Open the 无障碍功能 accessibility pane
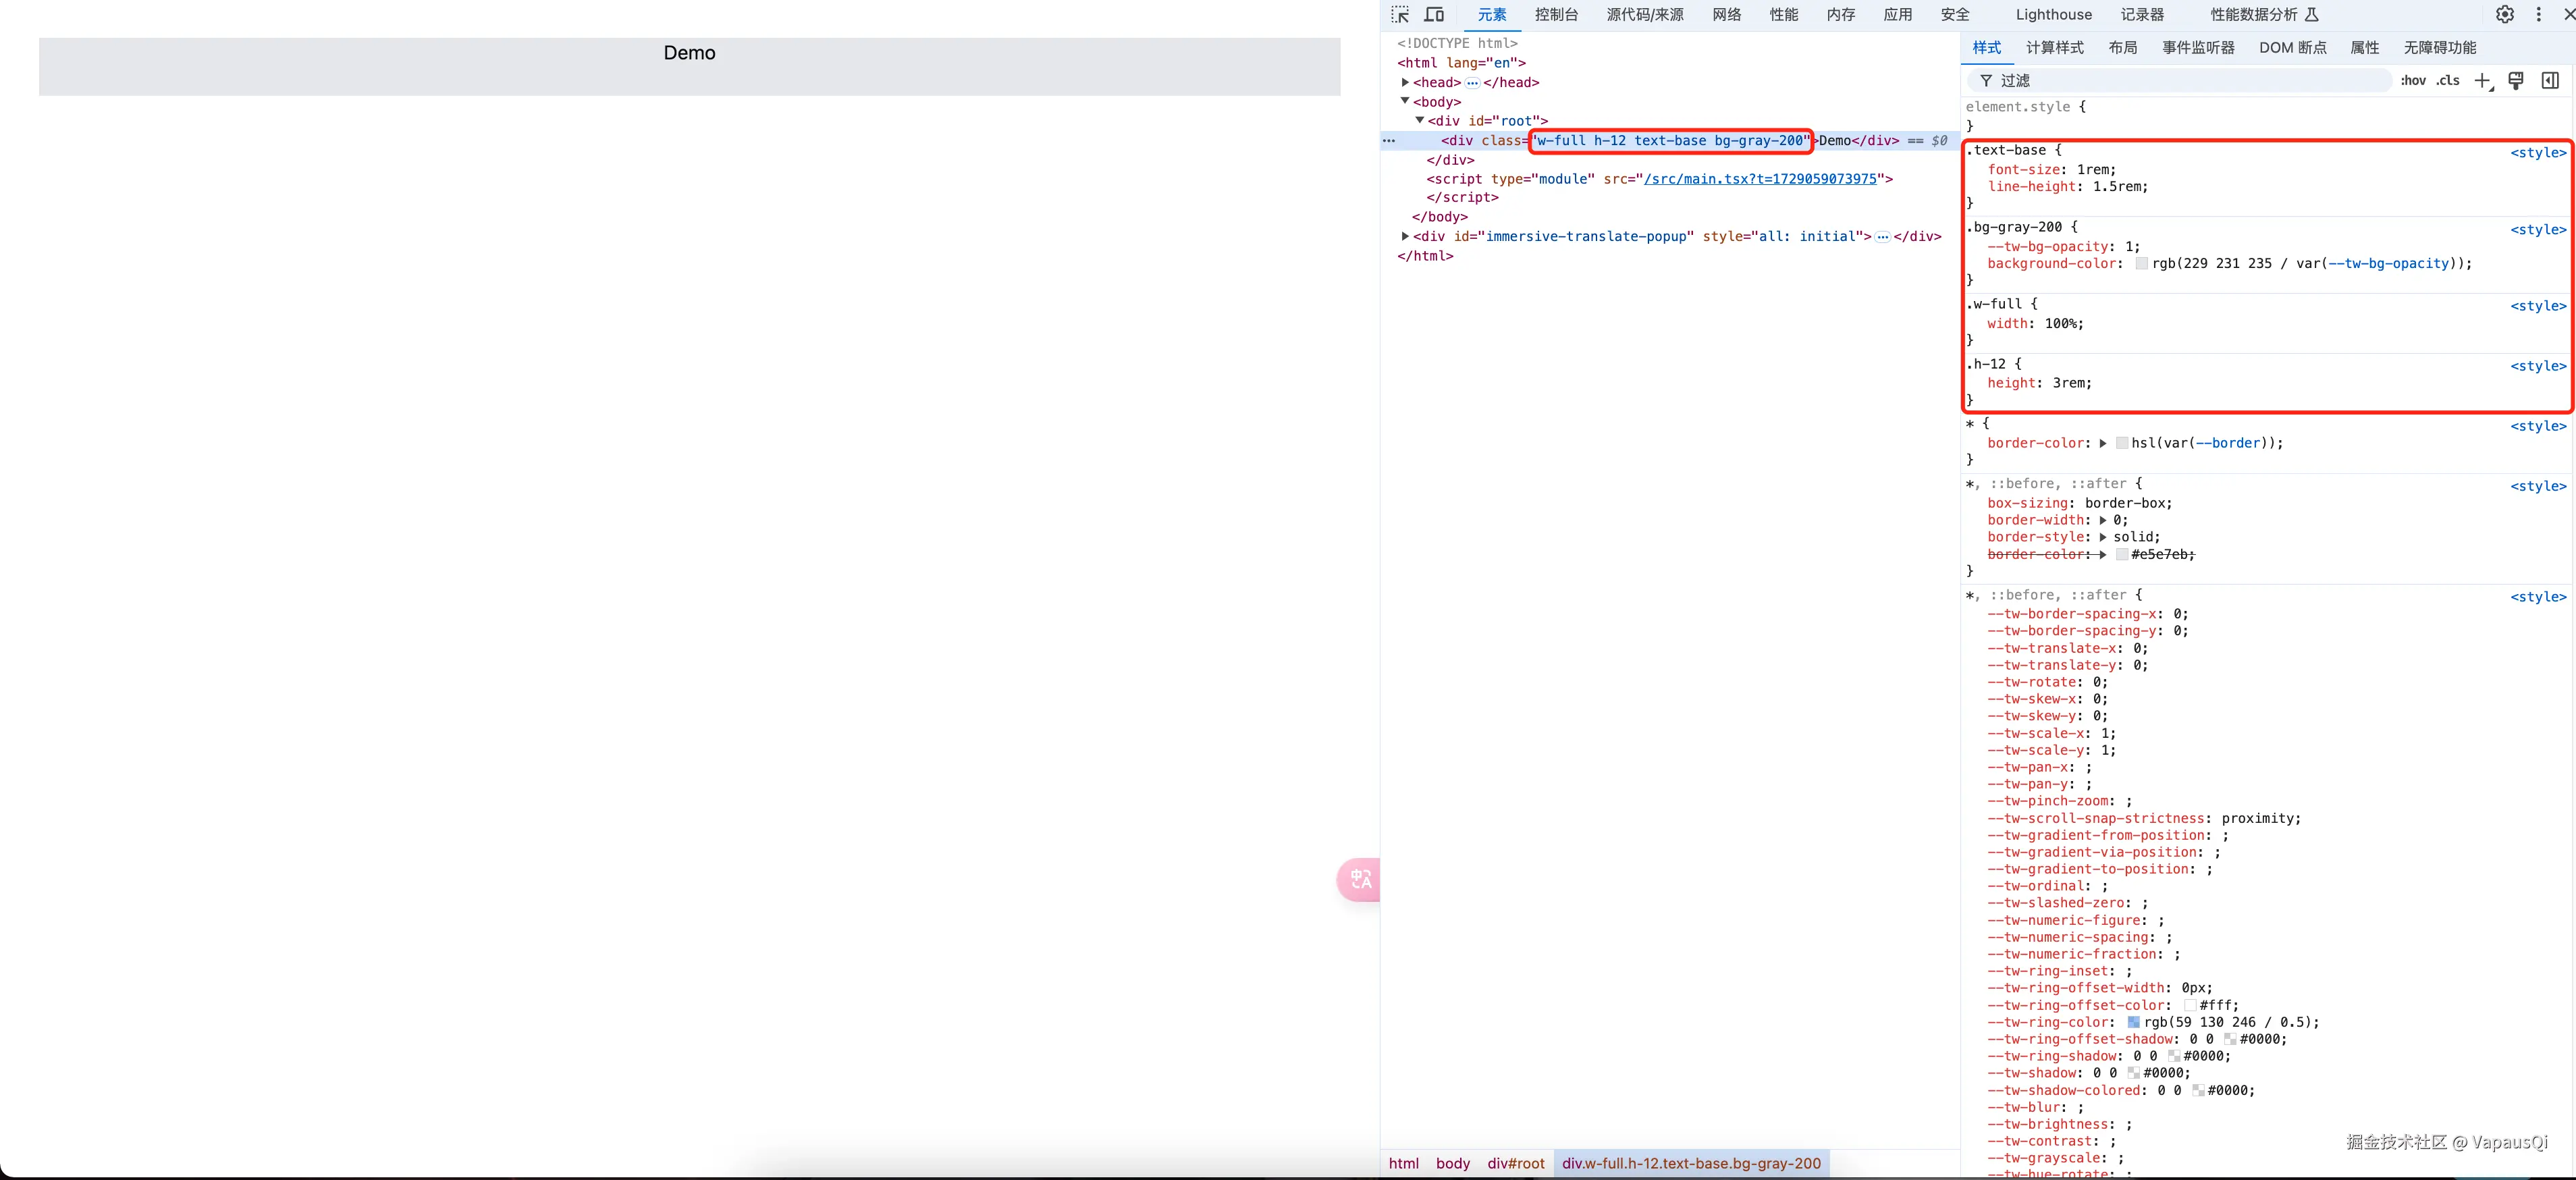2576x1180 pixels. 2439,48
